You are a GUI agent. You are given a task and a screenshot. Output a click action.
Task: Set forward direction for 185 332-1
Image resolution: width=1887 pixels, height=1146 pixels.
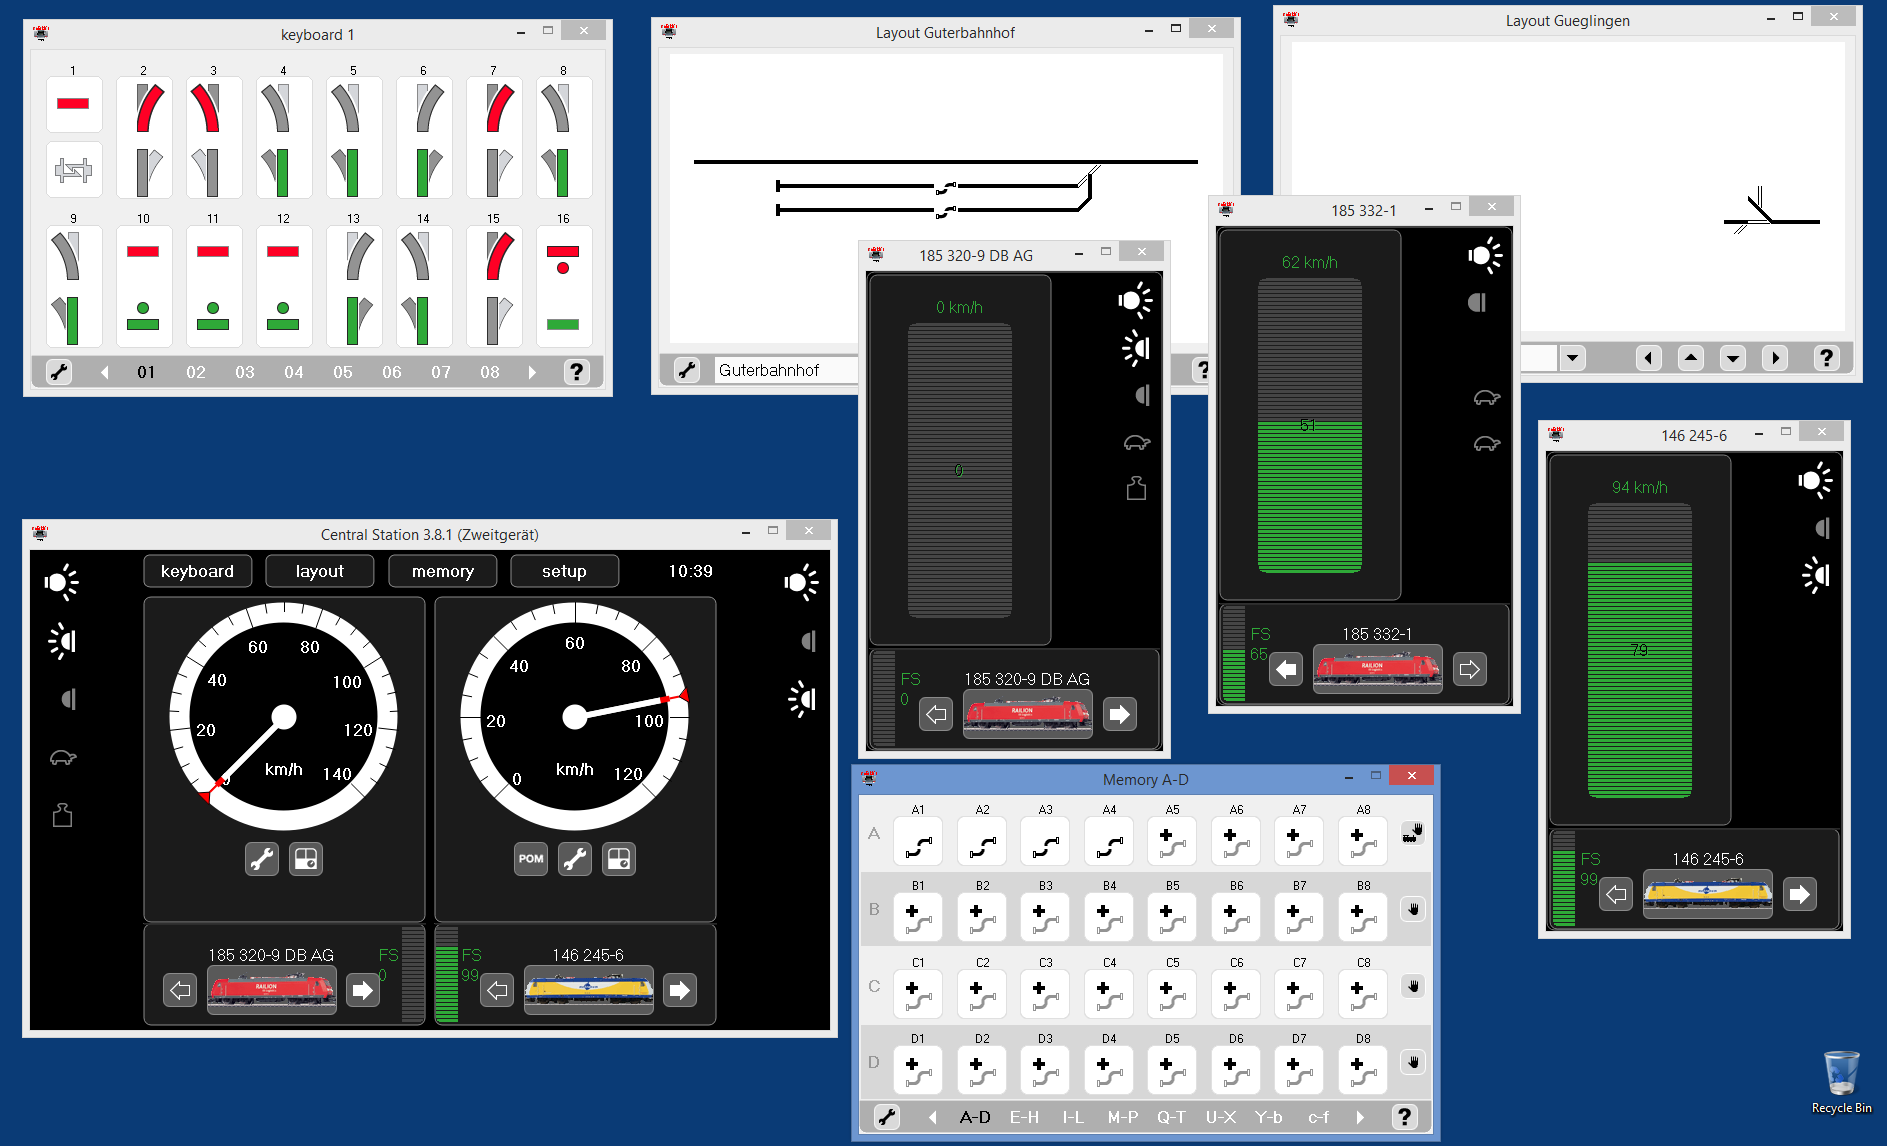tap(1469, 669)
